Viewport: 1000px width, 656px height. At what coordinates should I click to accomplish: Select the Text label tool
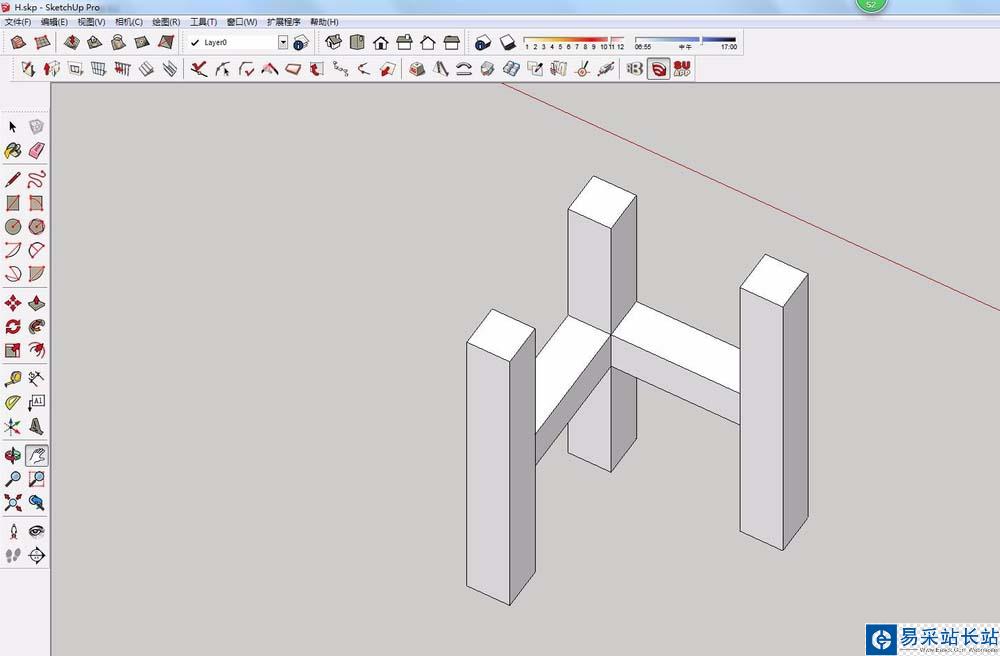36,402
